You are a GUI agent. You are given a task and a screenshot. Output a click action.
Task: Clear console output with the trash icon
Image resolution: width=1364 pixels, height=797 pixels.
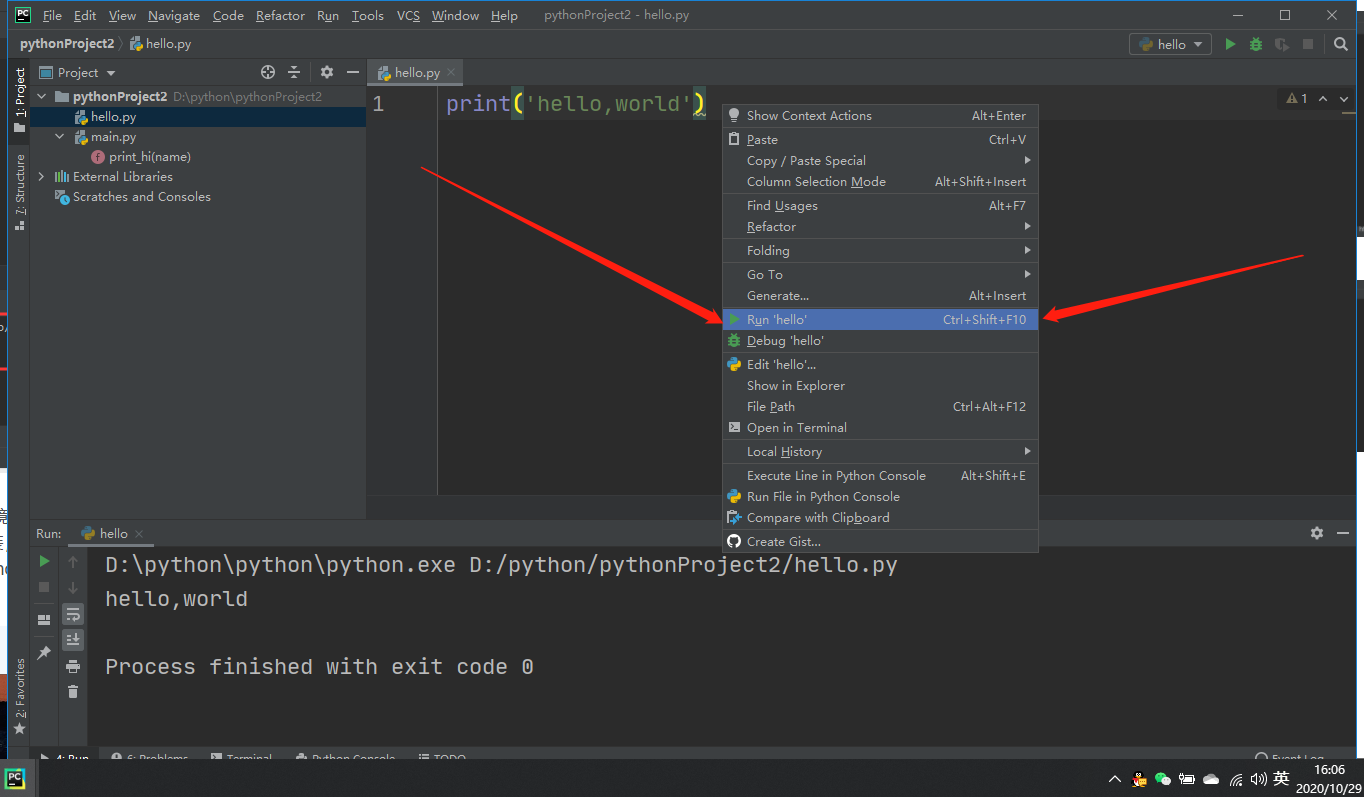click(73, 691)
